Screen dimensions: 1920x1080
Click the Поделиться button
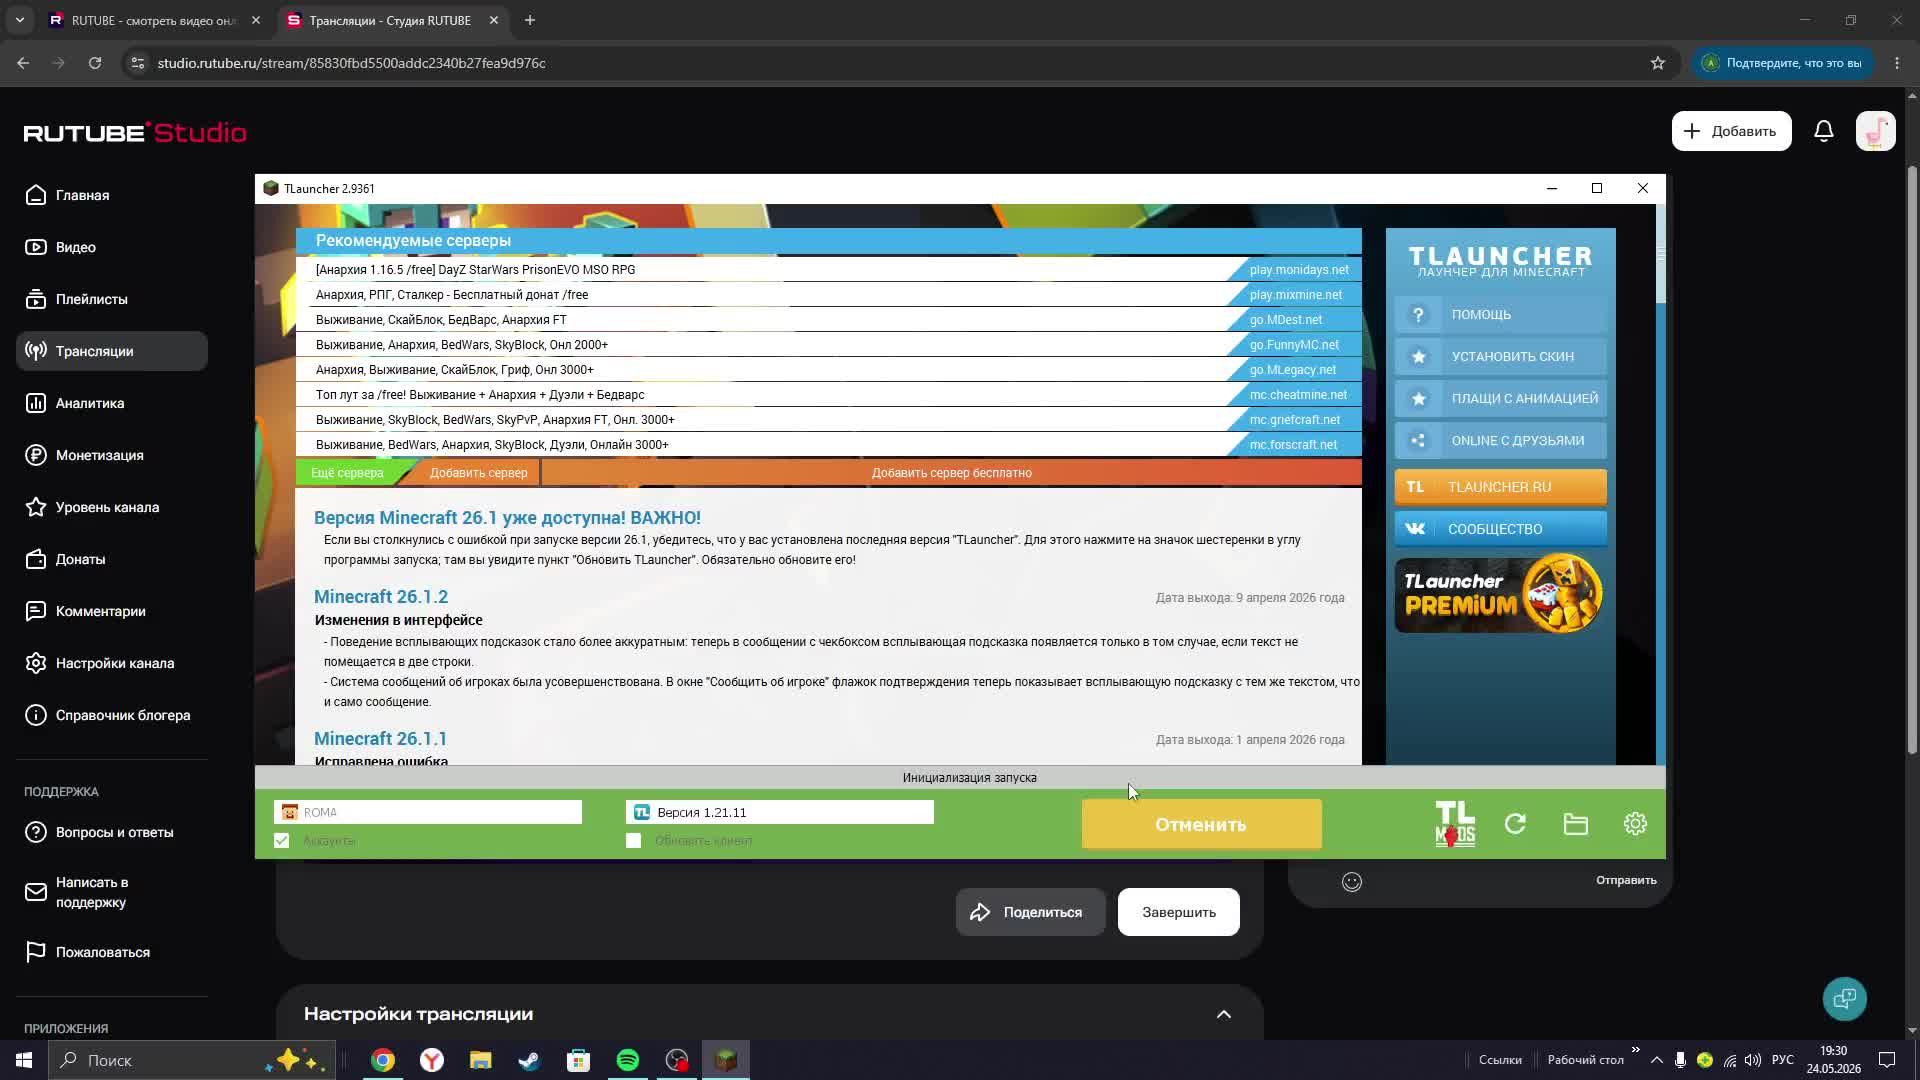[1031, 912]
